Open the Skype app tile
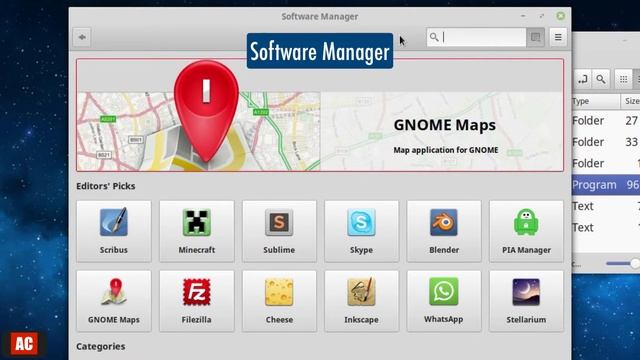This screenshot has height=360, width=640. coord(361,231)
